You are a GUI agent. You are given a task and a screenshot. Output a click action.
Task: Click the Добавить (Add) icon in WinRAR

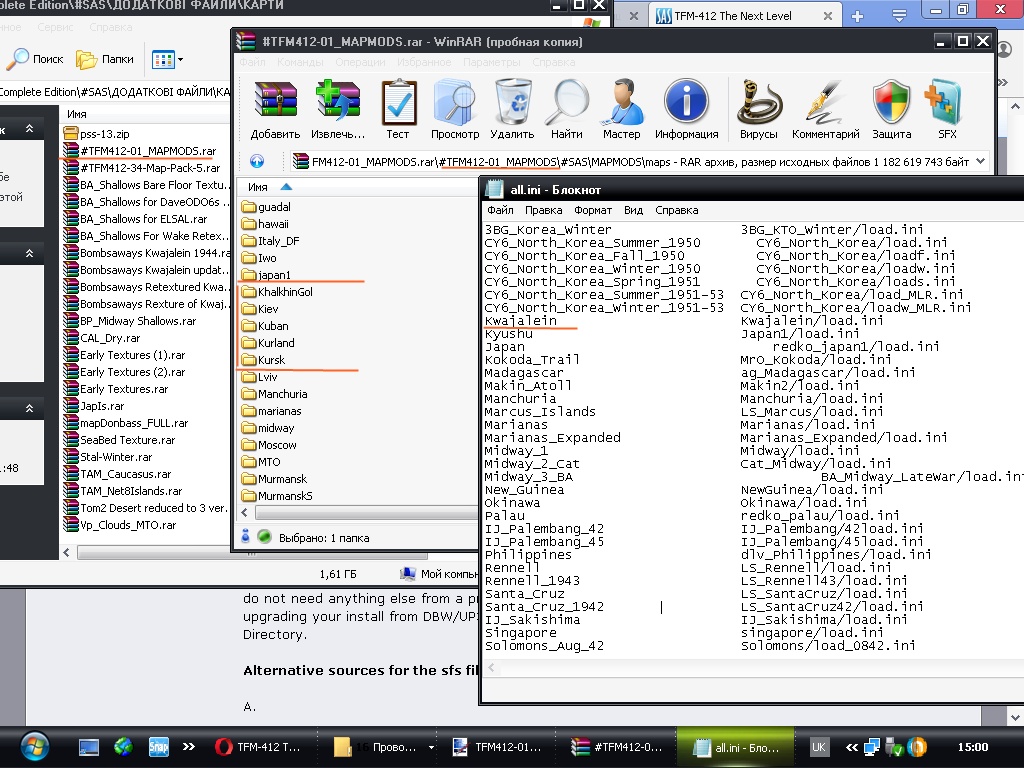tap(275, 103)
